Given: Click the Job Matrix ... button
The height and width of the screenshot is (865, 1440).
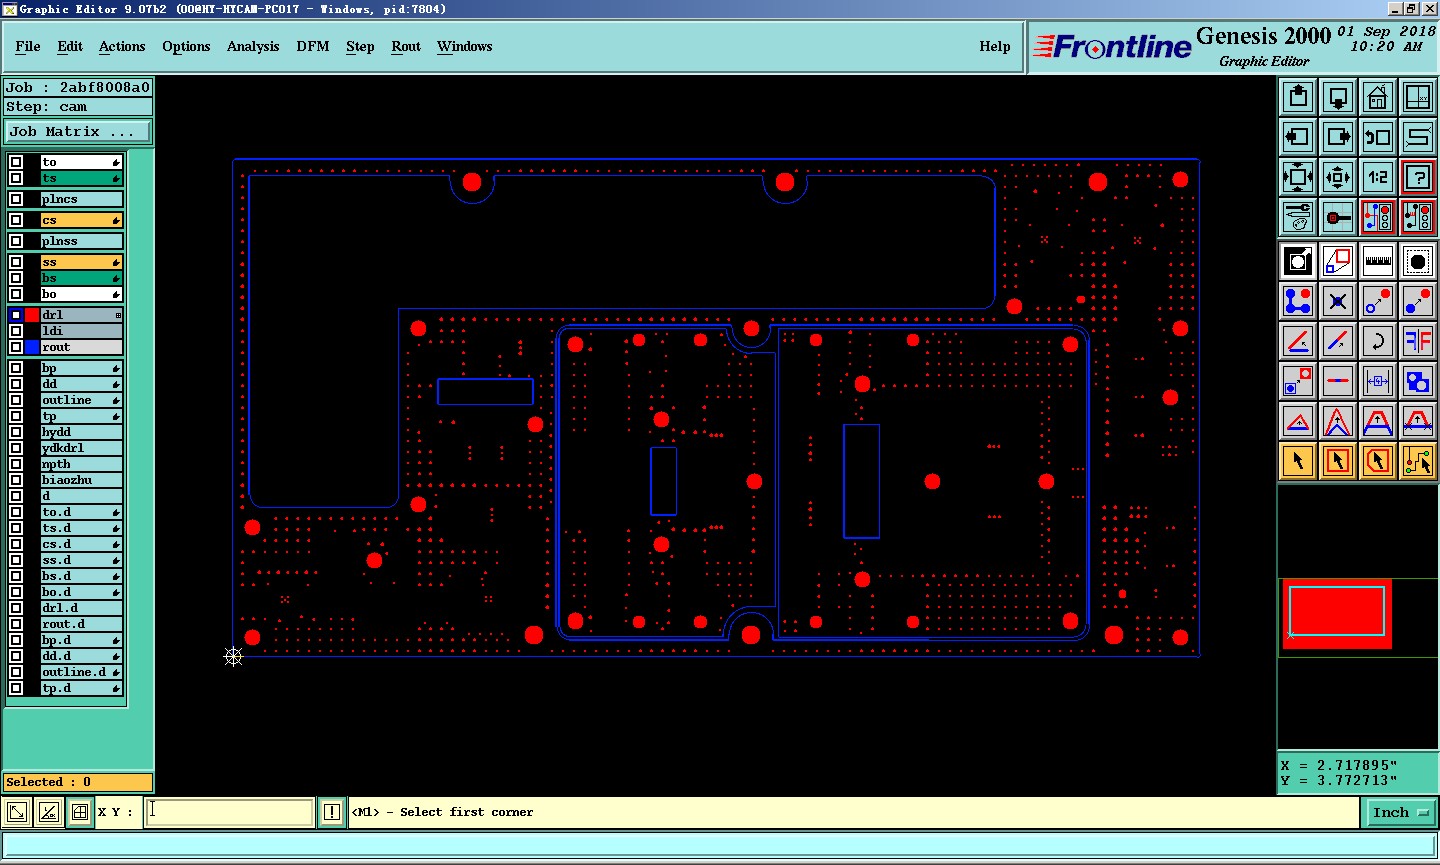Looking at the screenshot, I should tap(78, 132).
